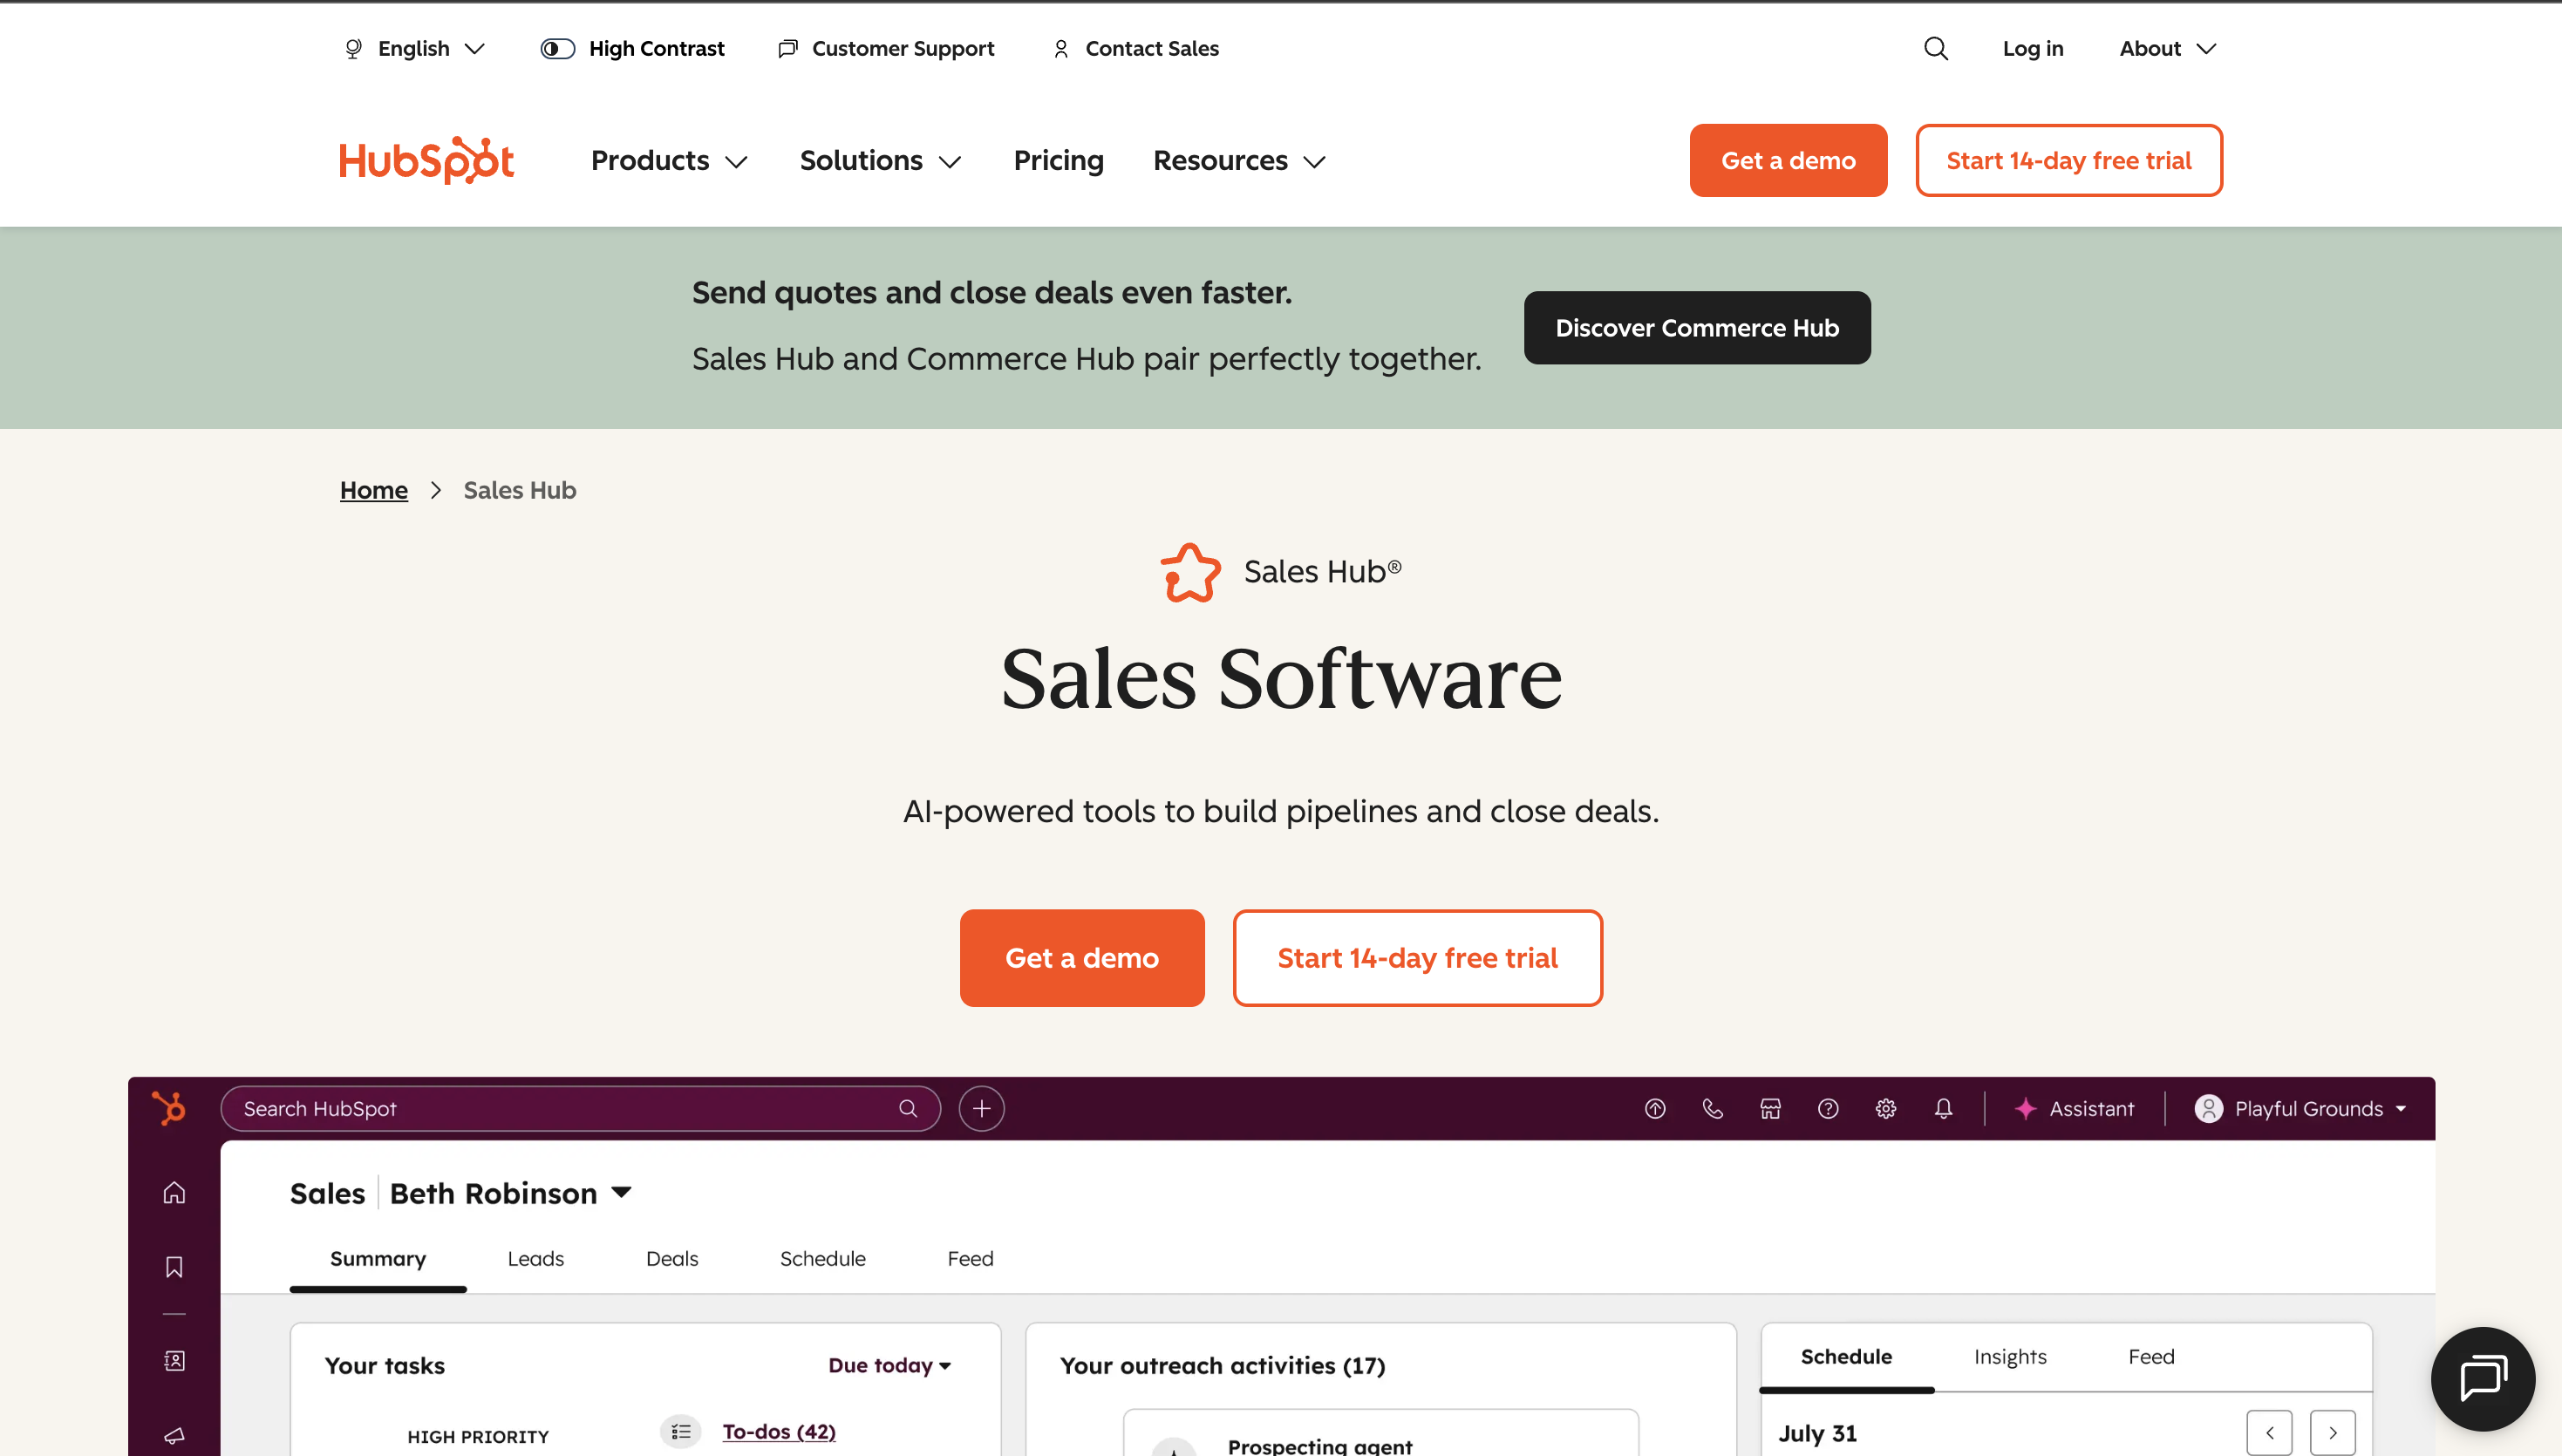Toggle the High Contrast switch

[x=557, y=48]
